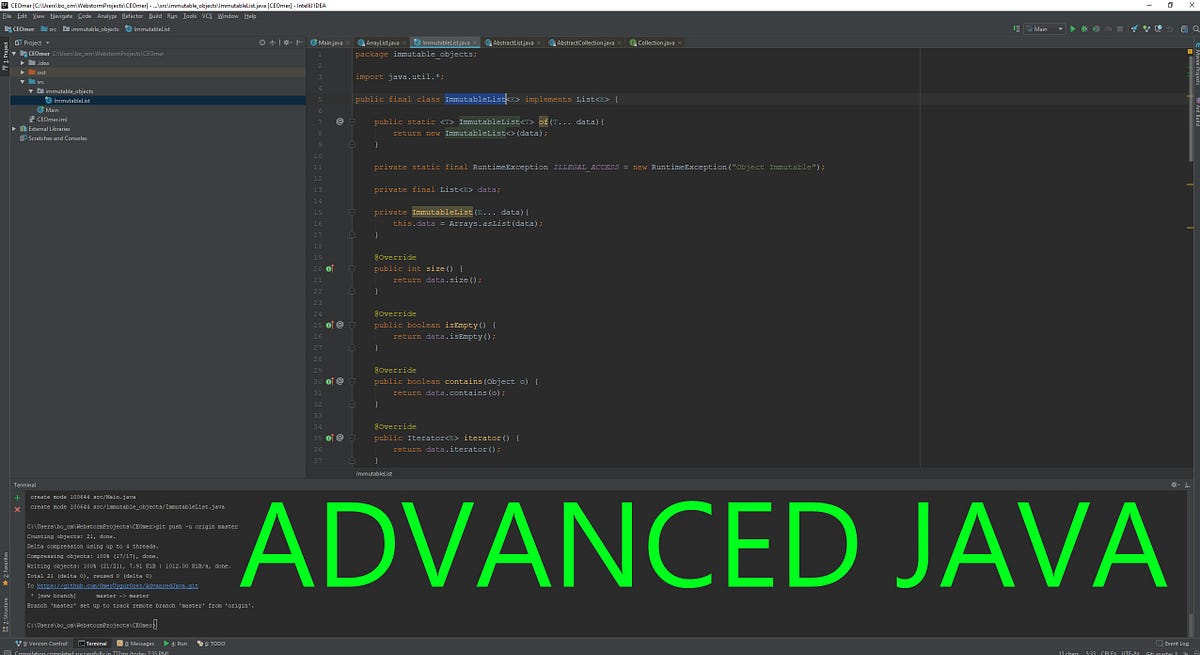1200x655 pixels.
Task: Run Main with Coverage icon
Action: [1096, 29]
